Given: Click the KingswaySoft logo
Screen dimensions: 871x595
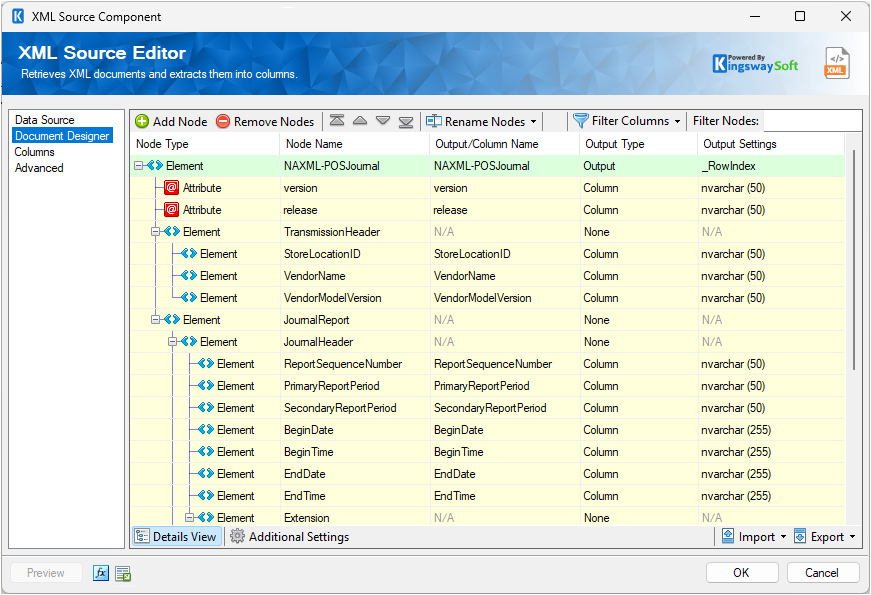Looking at the screenshot, I should click(x=755, y=63).
